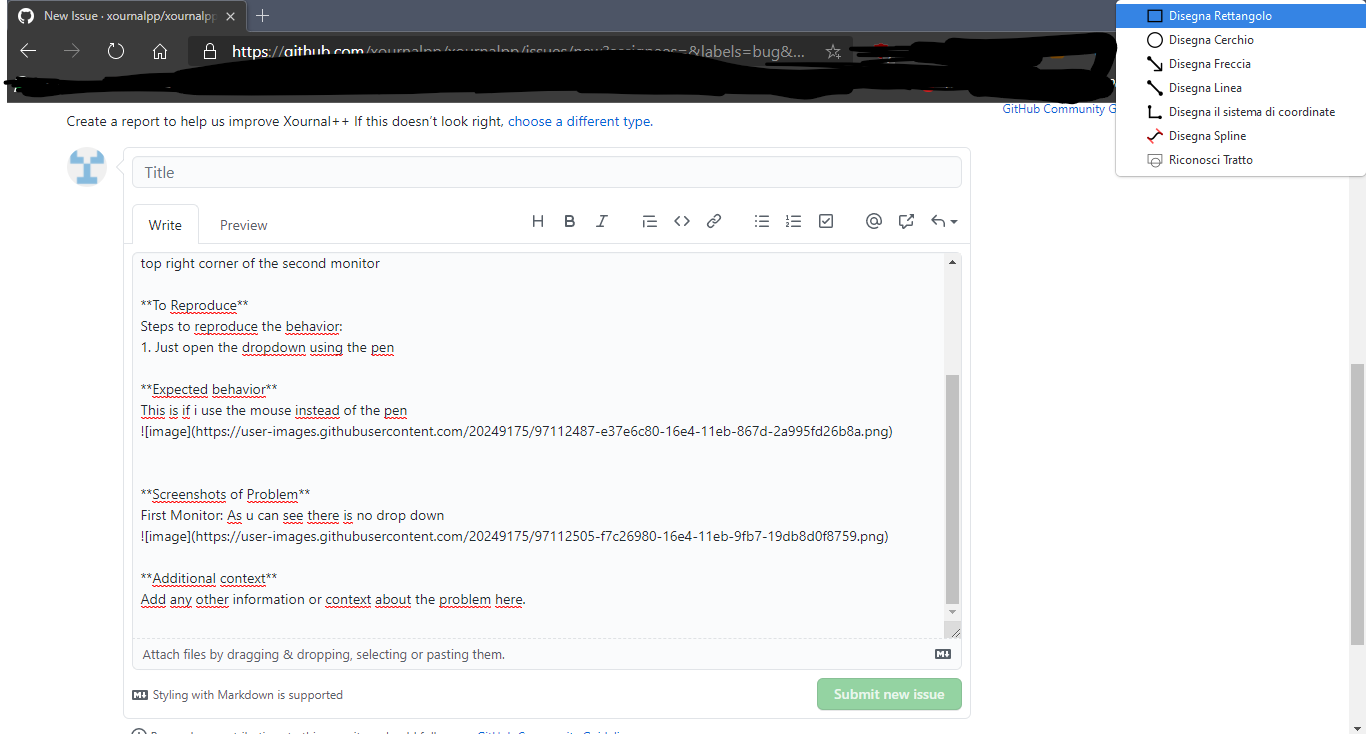1366x734 pixels.
Task: Insert a heading with the H icon
Action: [537, 221]
